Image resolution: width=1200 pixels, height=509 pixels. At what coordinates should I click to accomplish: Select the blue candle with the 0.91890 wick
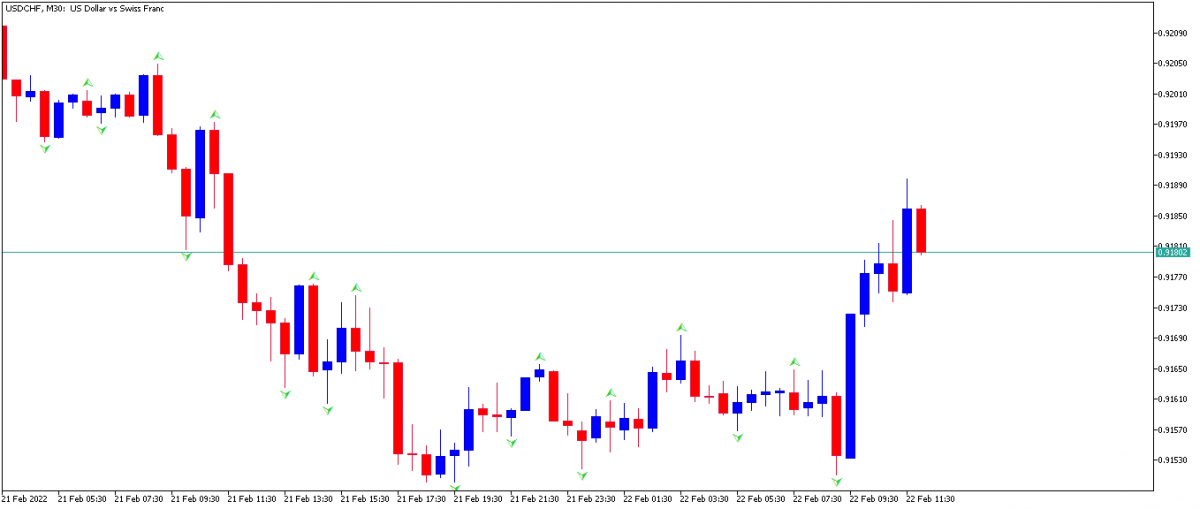907,251
